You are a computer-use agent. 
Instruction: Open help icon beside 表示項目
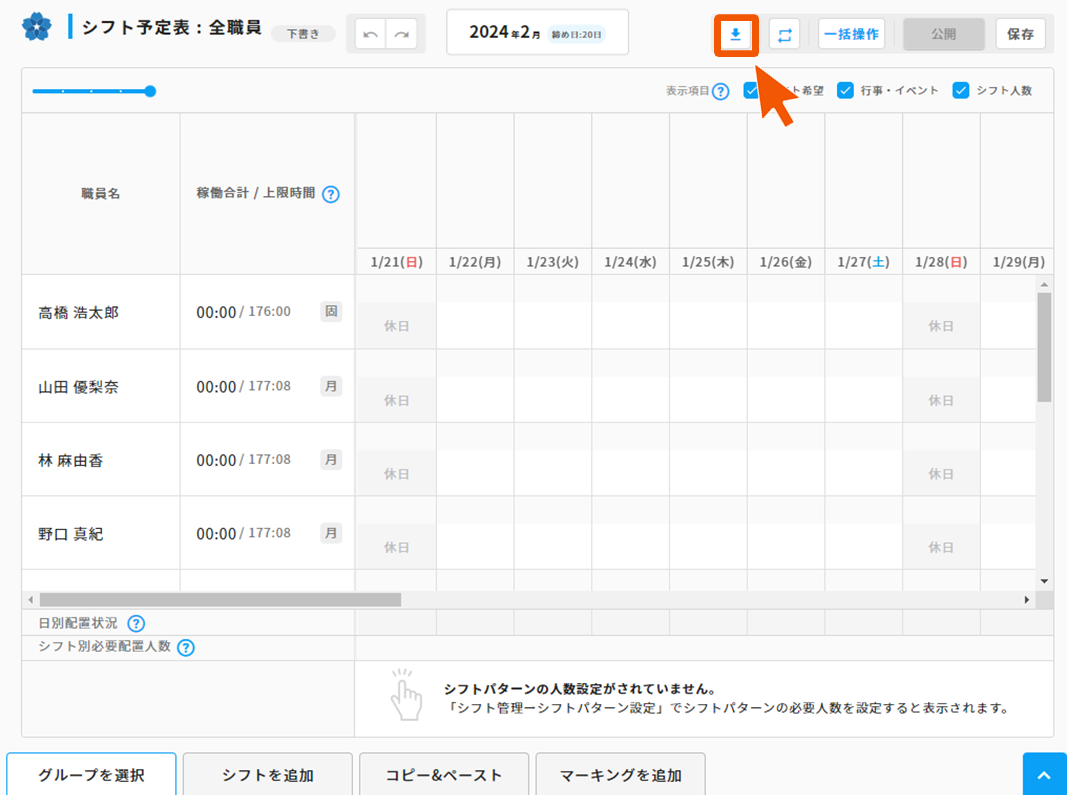point(720,91)
